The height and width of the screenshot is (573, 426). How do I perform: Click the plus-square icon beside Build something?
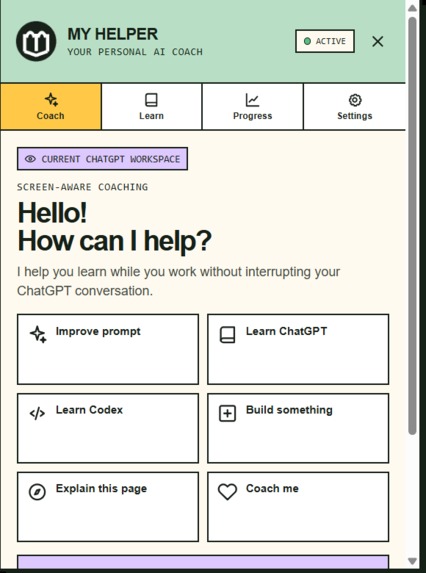point(227,414)
